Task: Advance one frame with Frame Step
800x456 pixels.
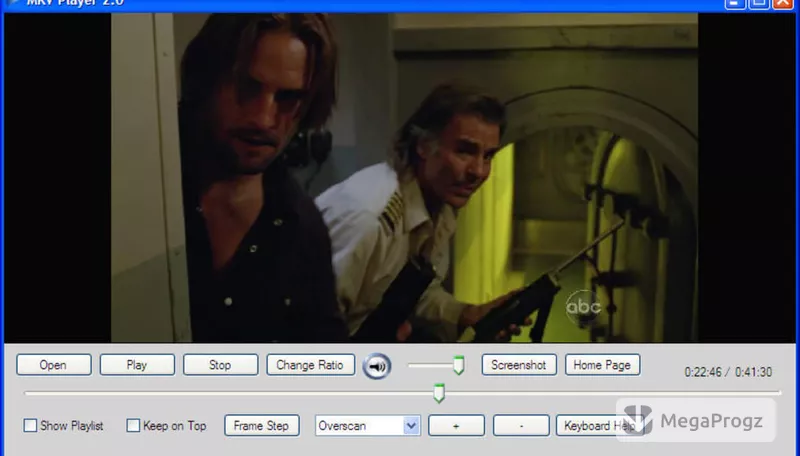Action: (262, 425)
